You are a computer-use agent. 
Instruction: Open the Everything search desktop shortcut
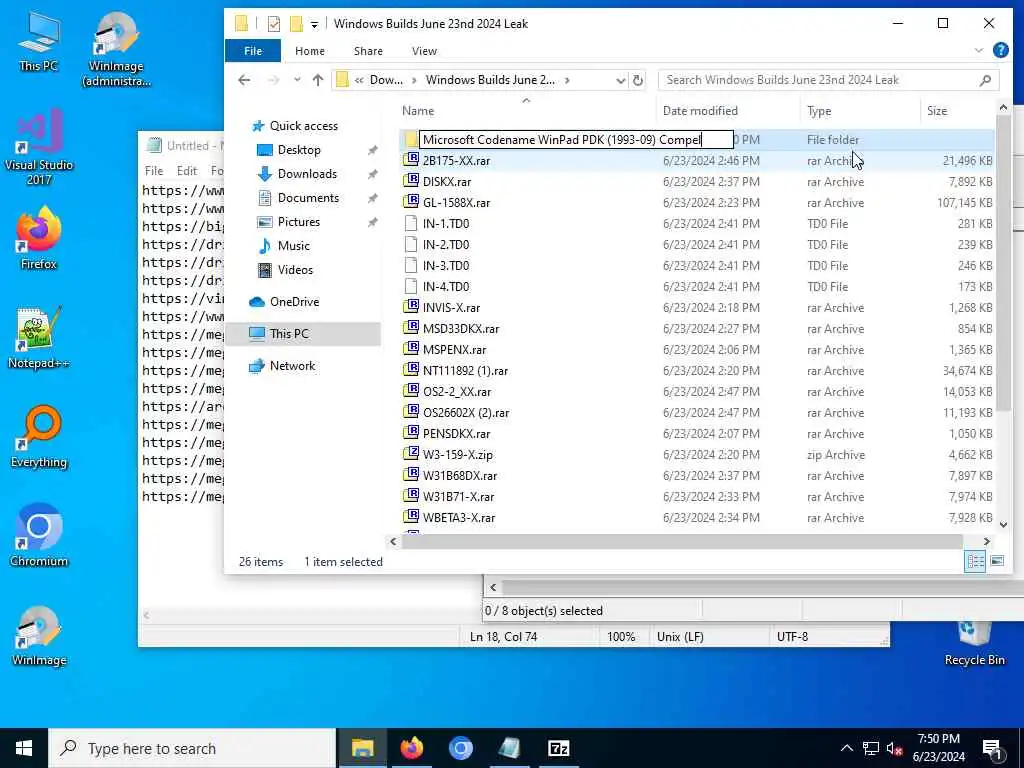(39, 438)
